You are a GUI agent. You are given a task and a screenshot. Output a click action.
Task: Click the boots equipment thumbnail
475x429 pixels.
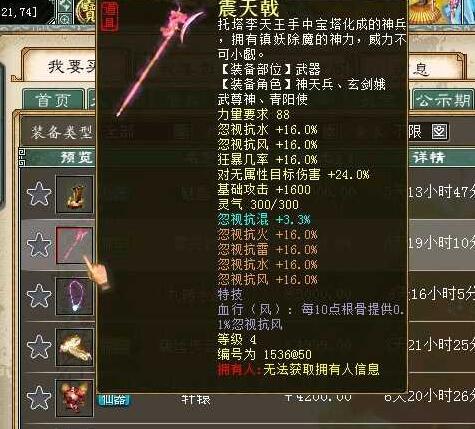pos(75,195)
